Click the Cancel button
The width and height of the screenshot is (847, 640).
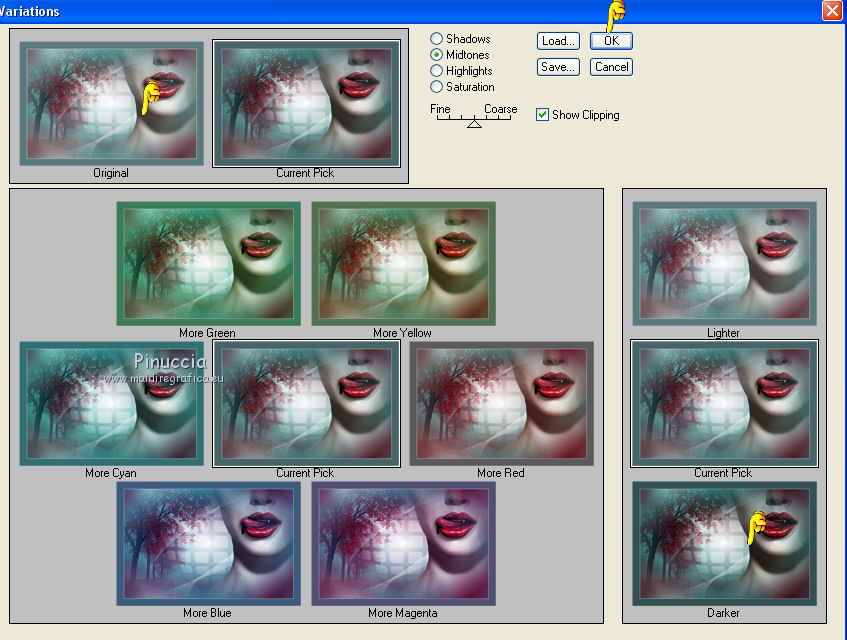pos(611,67)
